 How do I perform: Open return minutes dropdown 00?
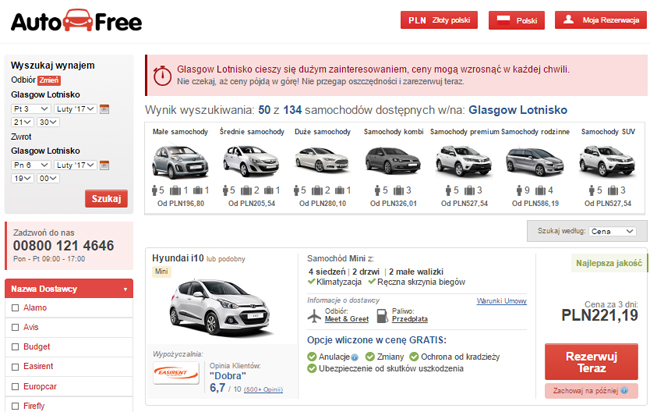[x=48, y=178]
